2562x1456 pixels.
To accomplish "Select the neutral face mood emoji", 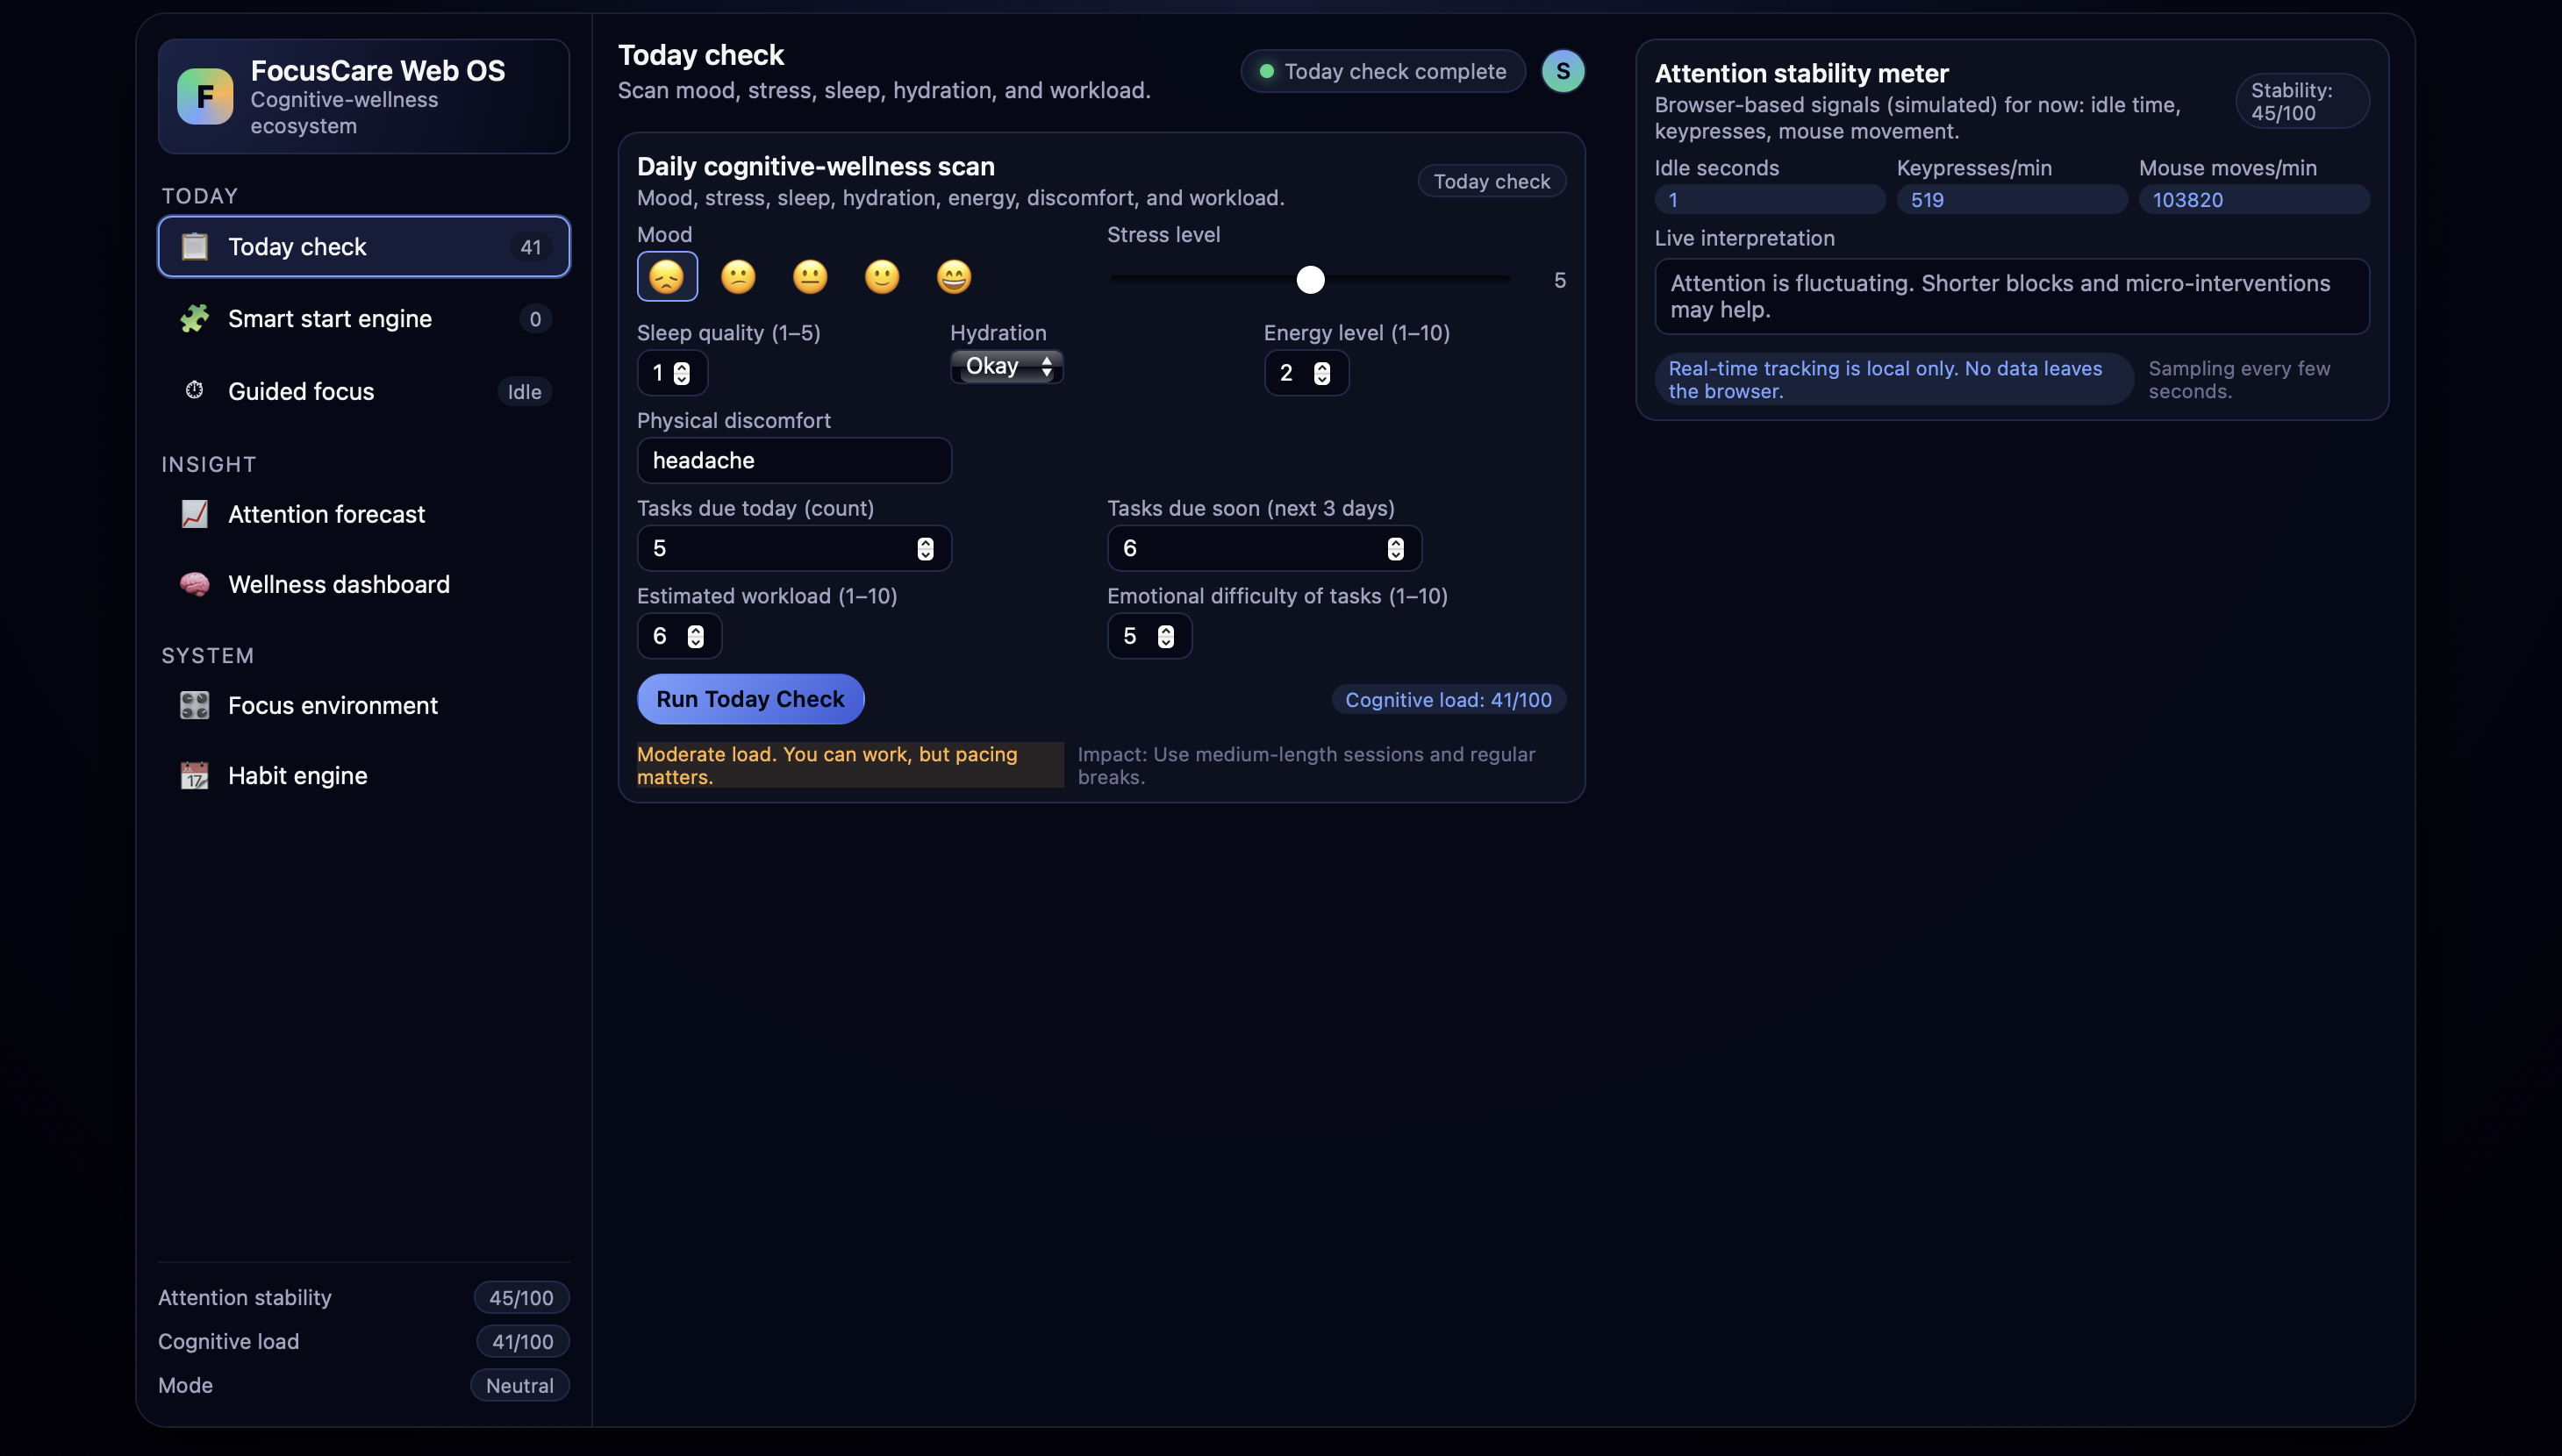I will pos(809,276).
